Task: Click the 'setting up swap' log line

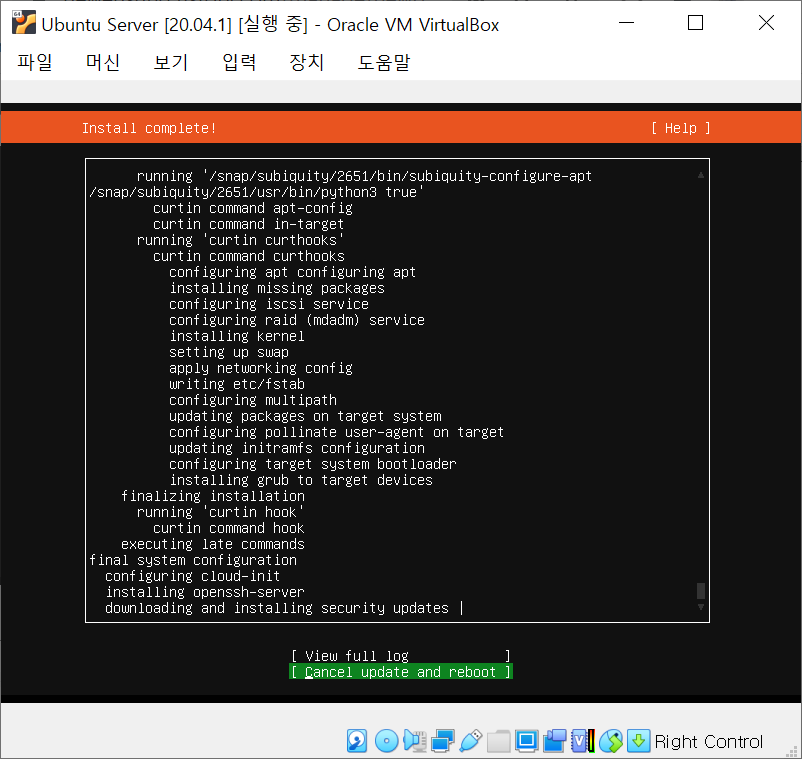Action: tap(229, 352)
